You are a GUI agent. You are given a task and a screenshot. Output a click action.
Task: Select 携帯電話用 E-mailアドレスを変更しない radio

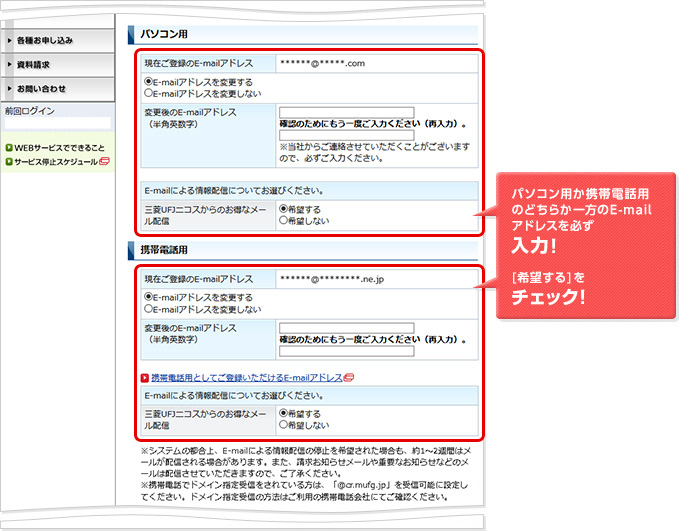pos(149,309)
